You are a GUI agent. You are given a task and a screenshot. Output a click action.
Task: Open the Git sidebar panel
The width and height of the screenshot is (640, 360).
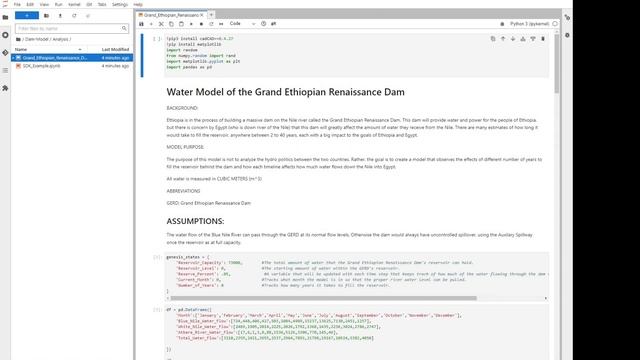tap(5, 53)
